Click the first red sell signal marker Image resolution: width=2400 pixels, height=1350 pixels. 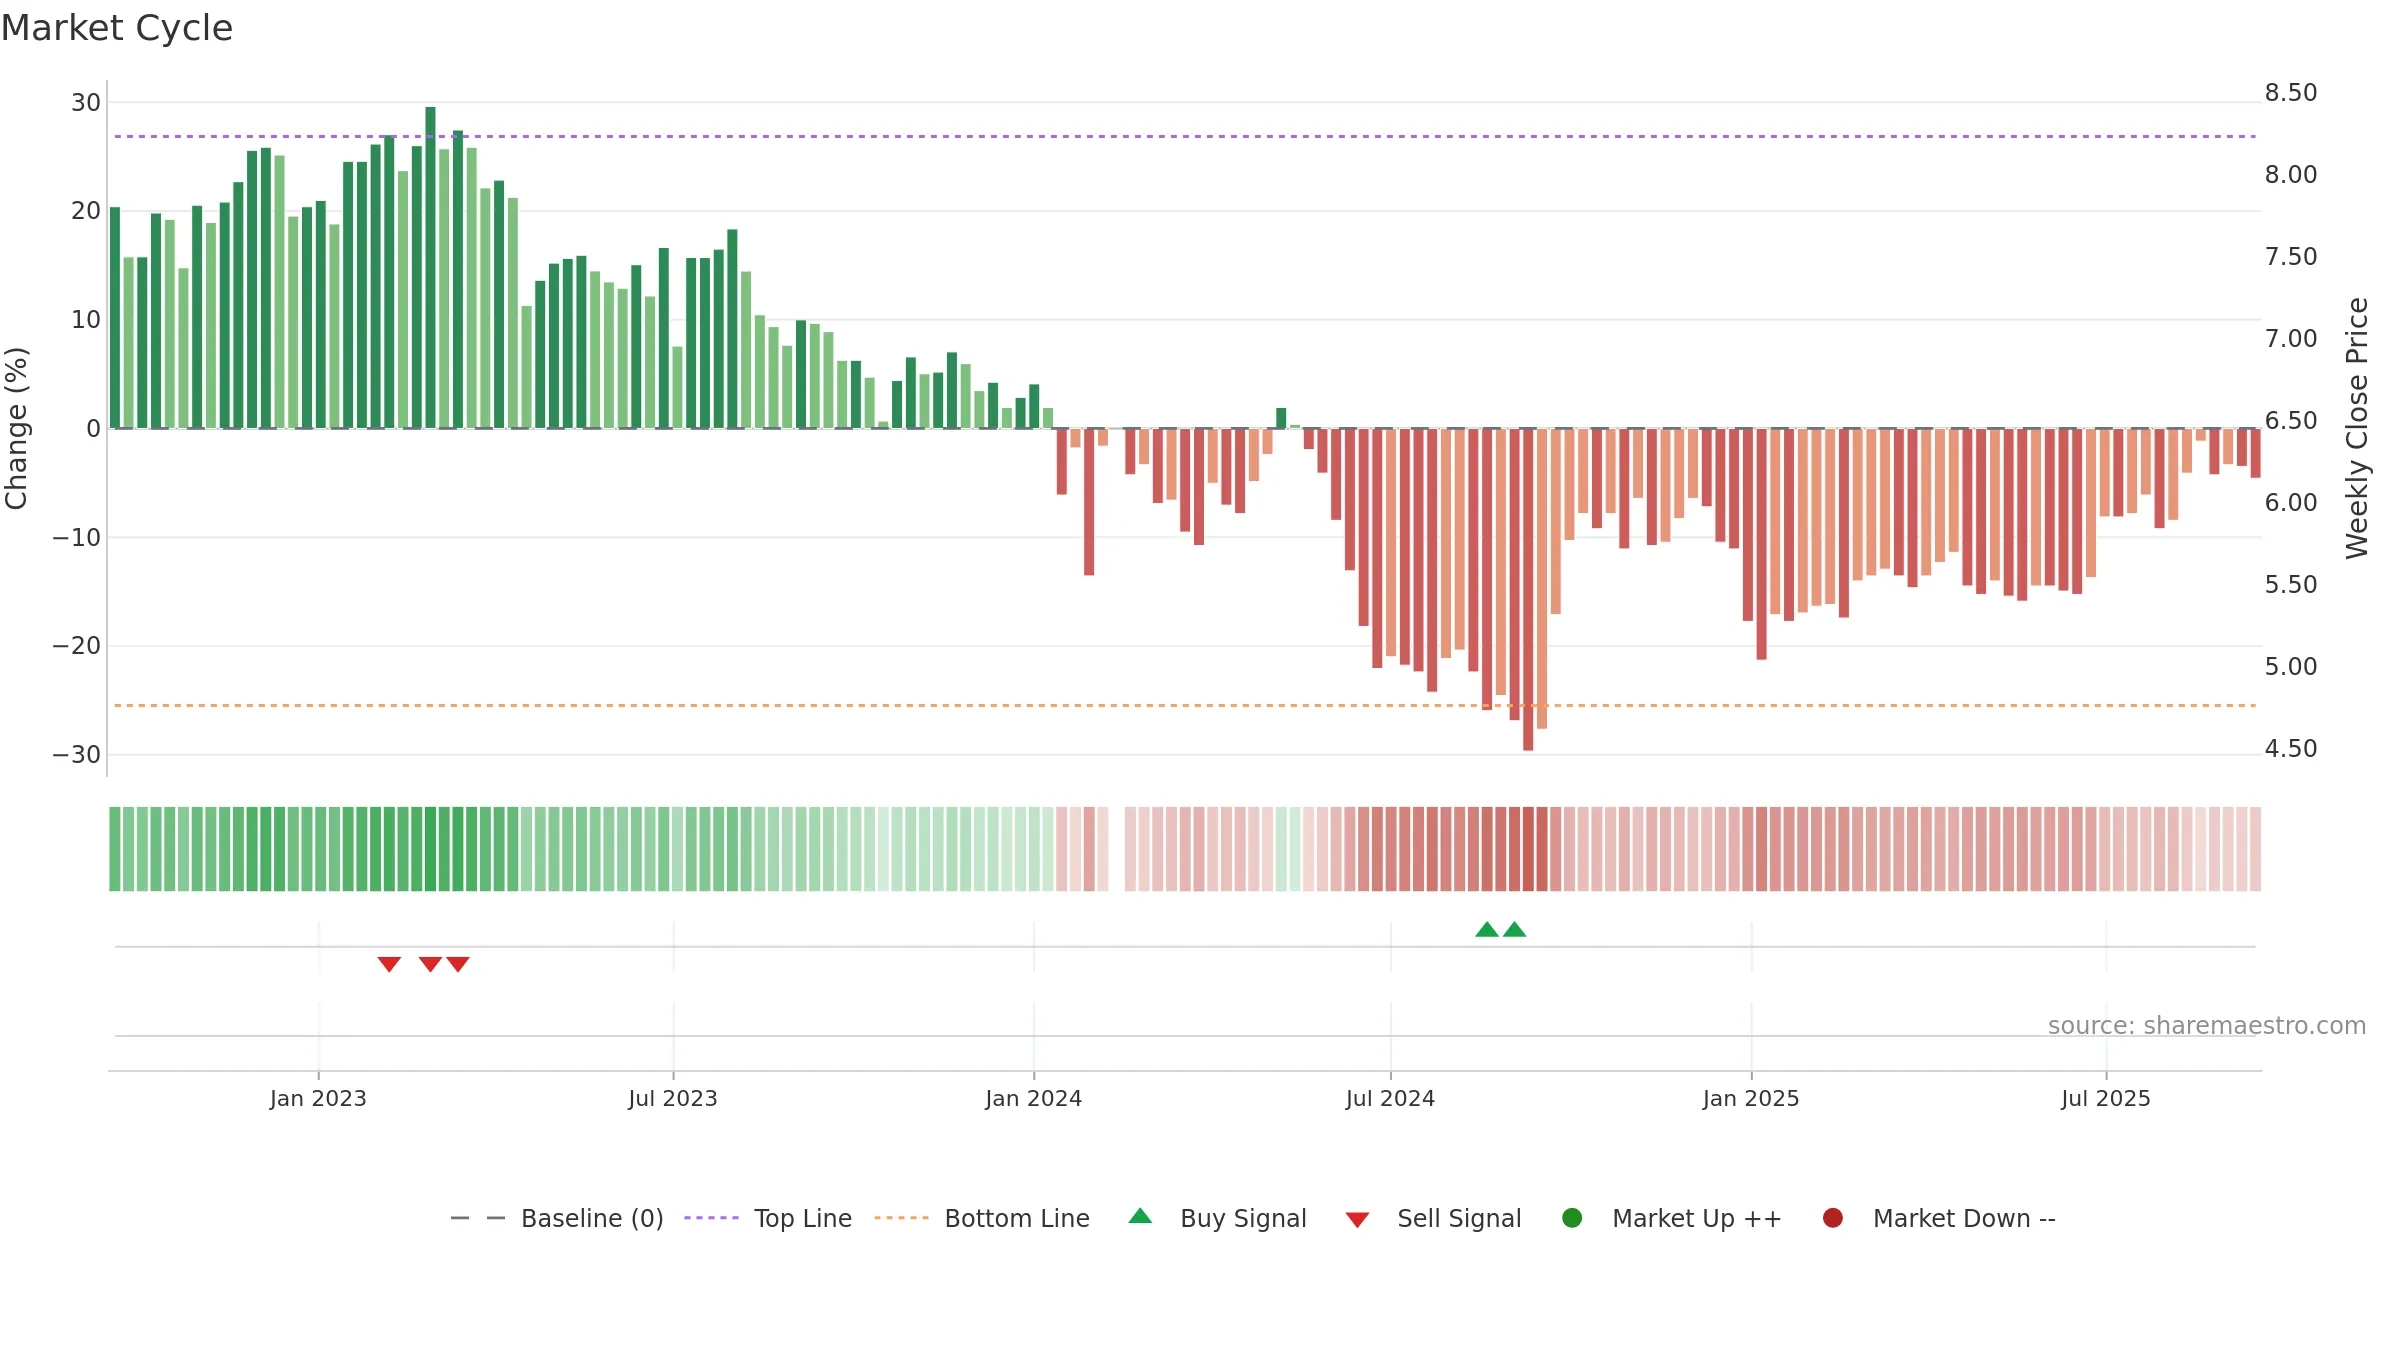coord(389,964)
